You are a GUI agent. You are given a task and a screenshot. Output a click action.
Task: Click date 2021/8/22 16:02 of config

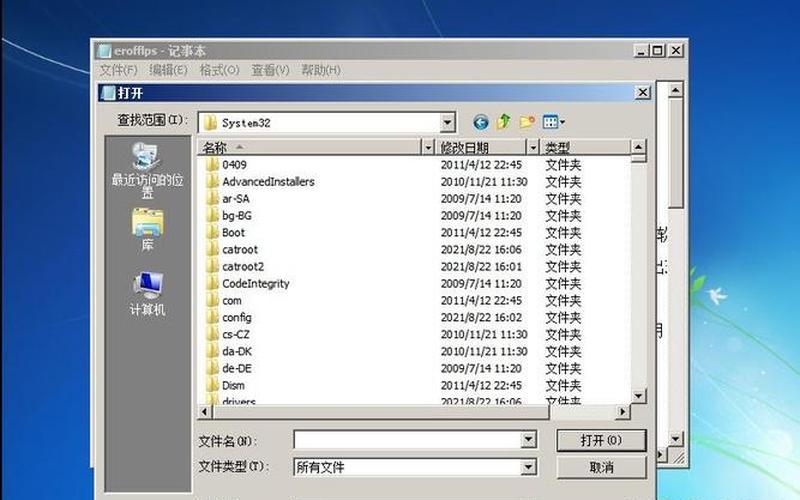[x=481, y=317]
